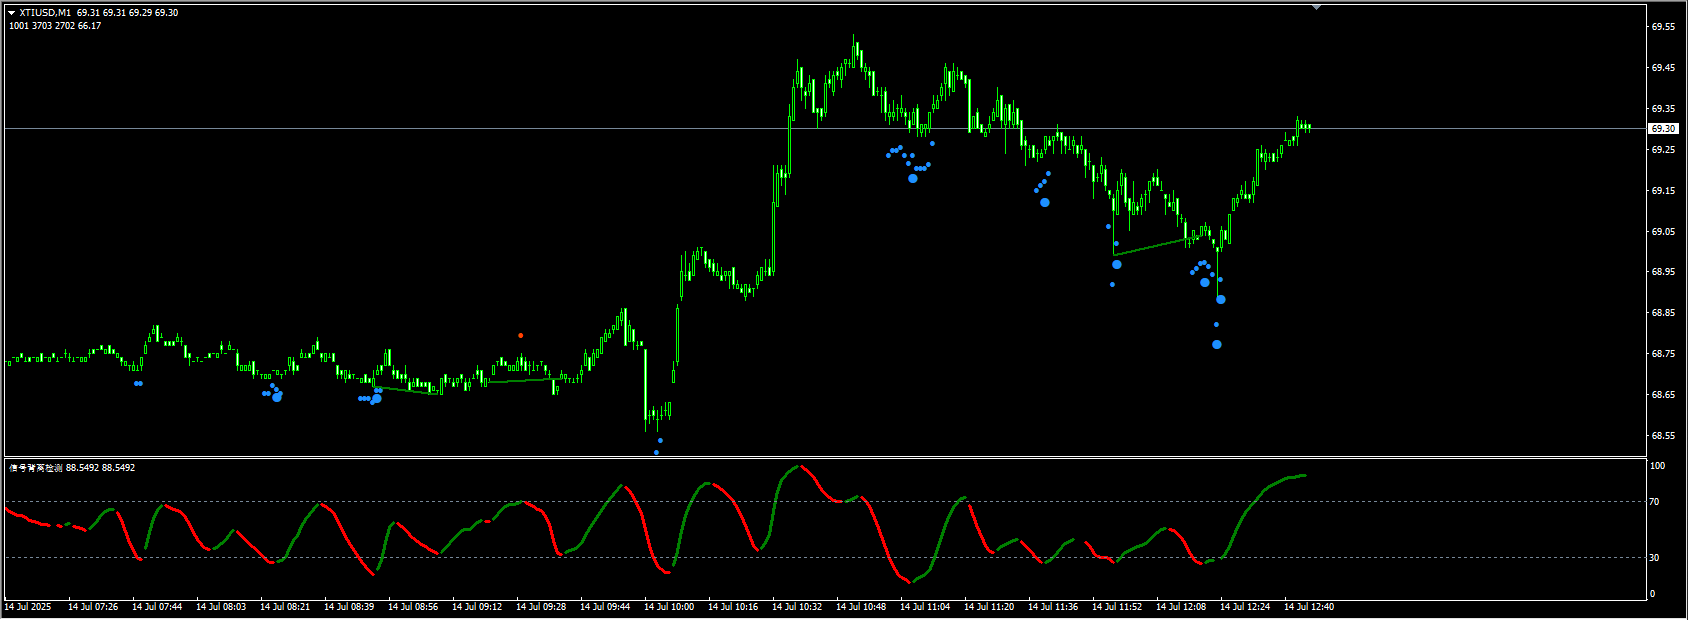Click the current price label 69.30
1688x620 pixels.
coord(1663,129)
